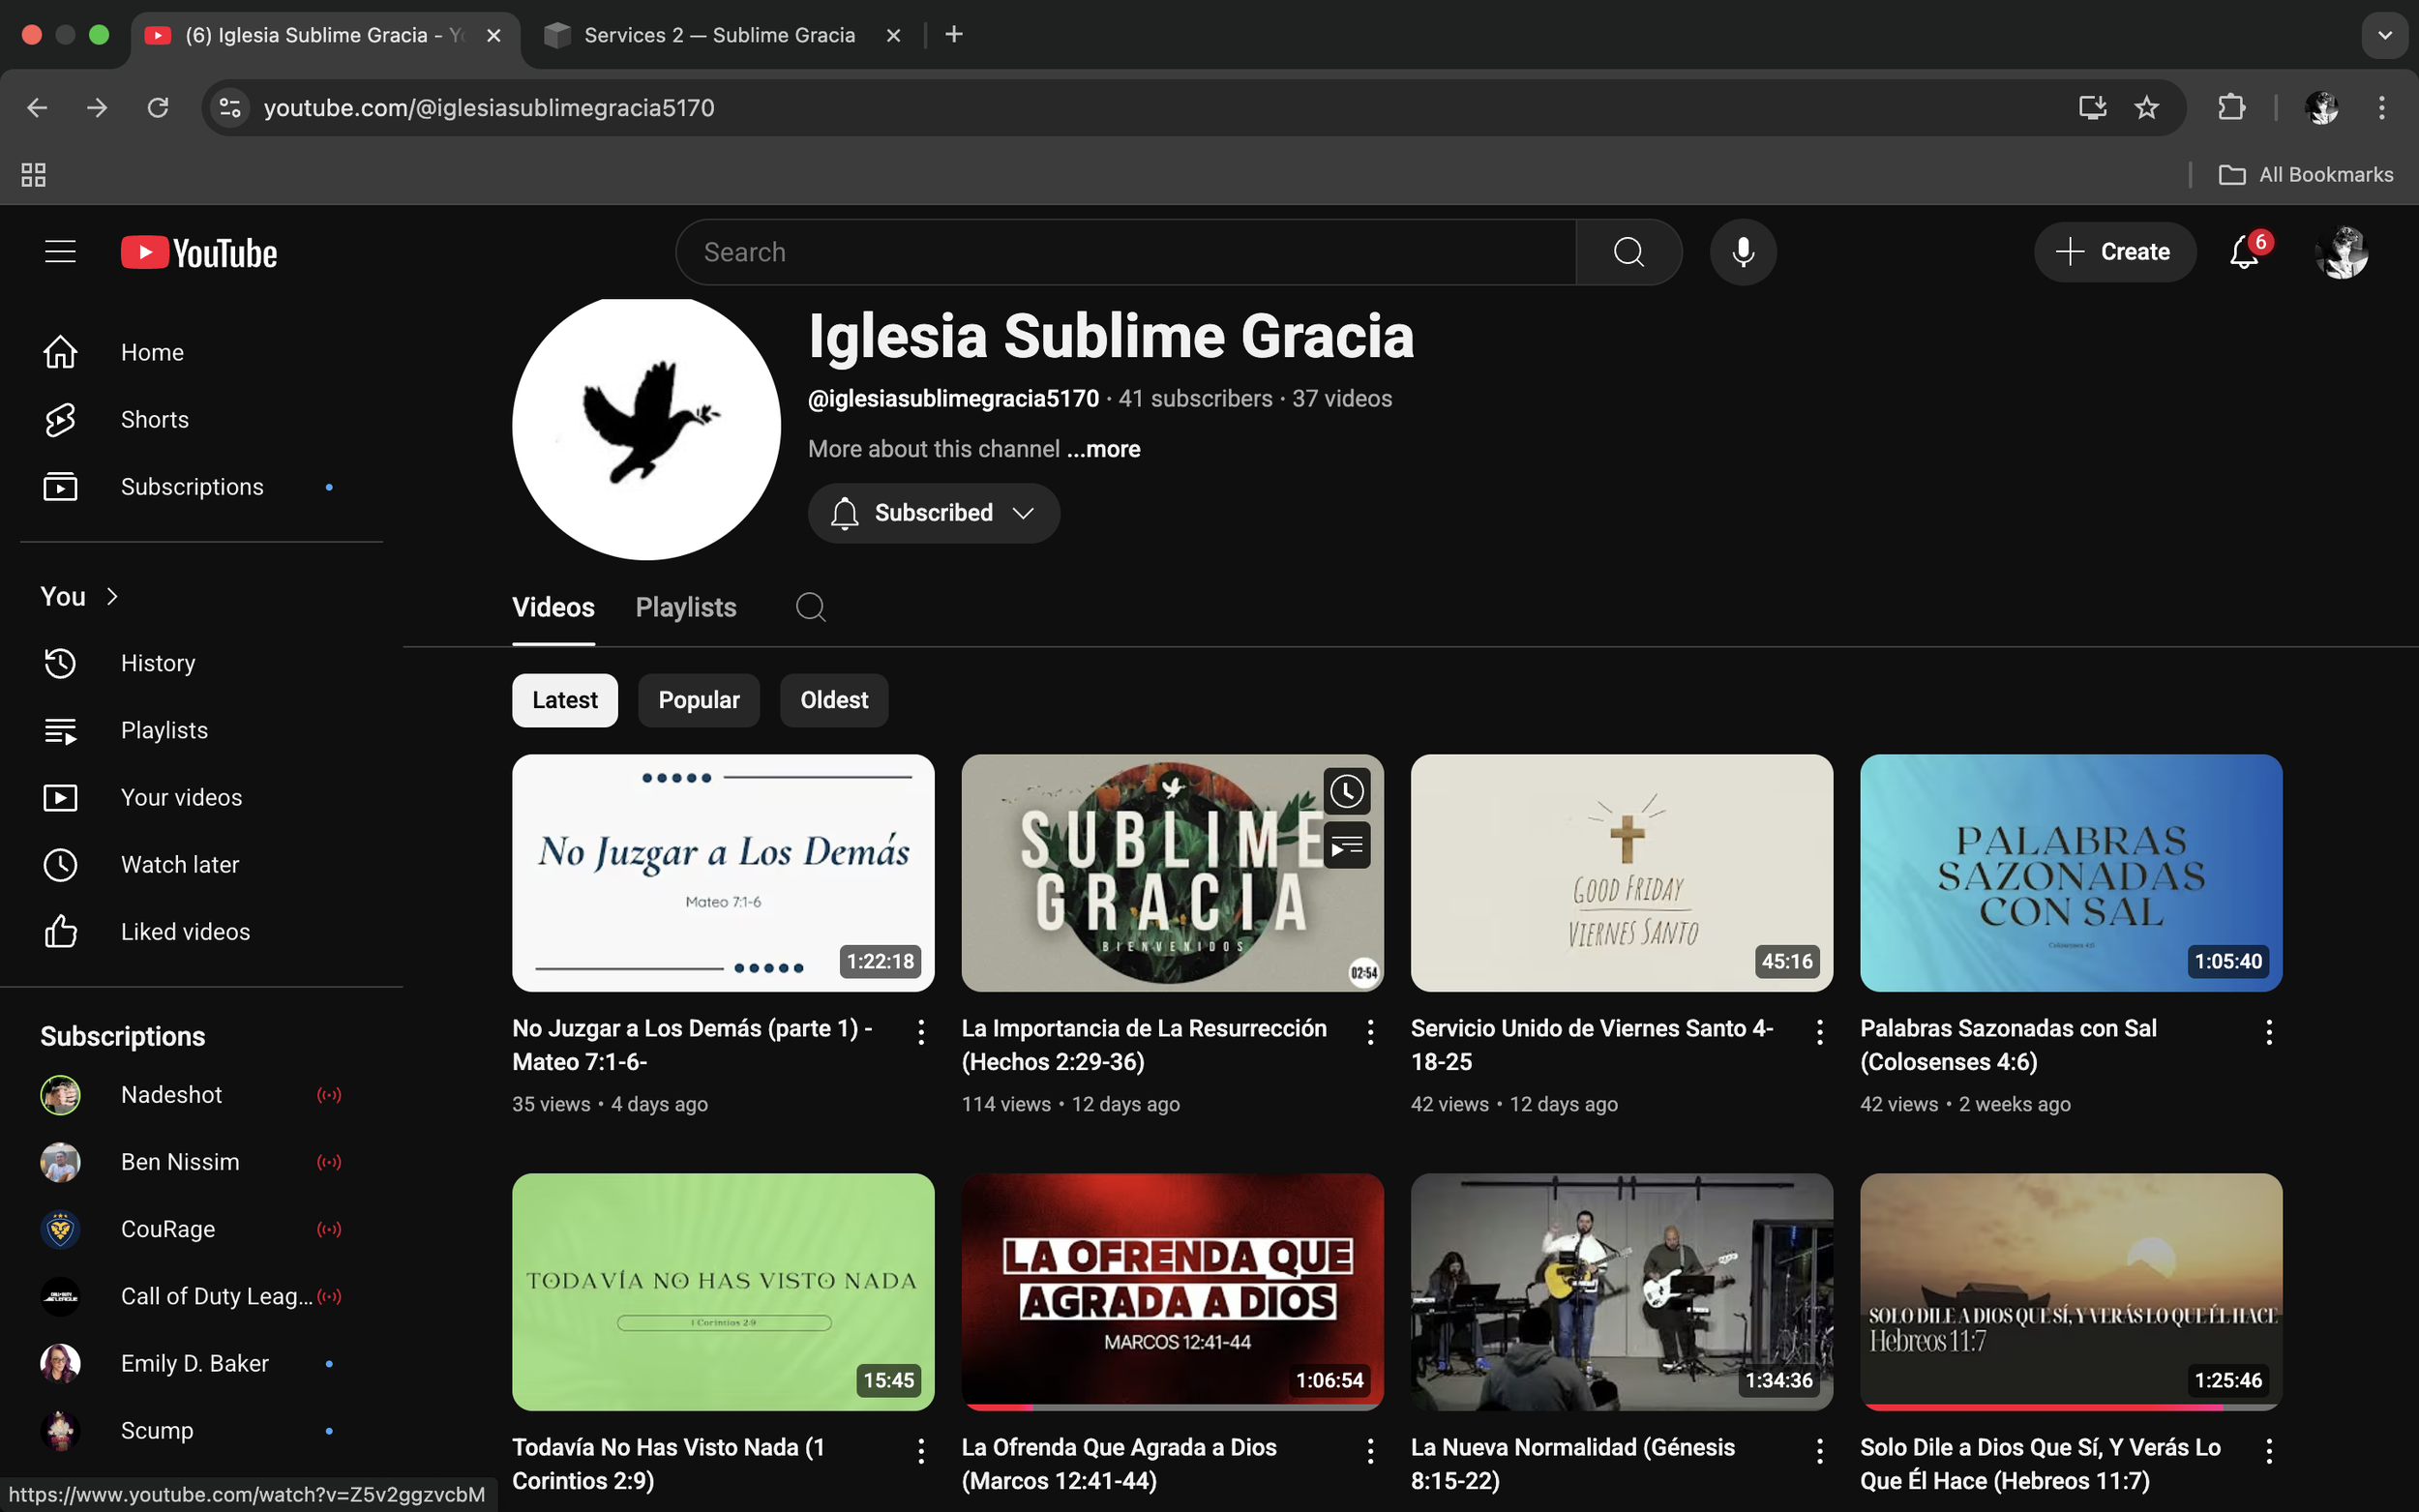Click the voice search microphone icon

point(1742,252)
